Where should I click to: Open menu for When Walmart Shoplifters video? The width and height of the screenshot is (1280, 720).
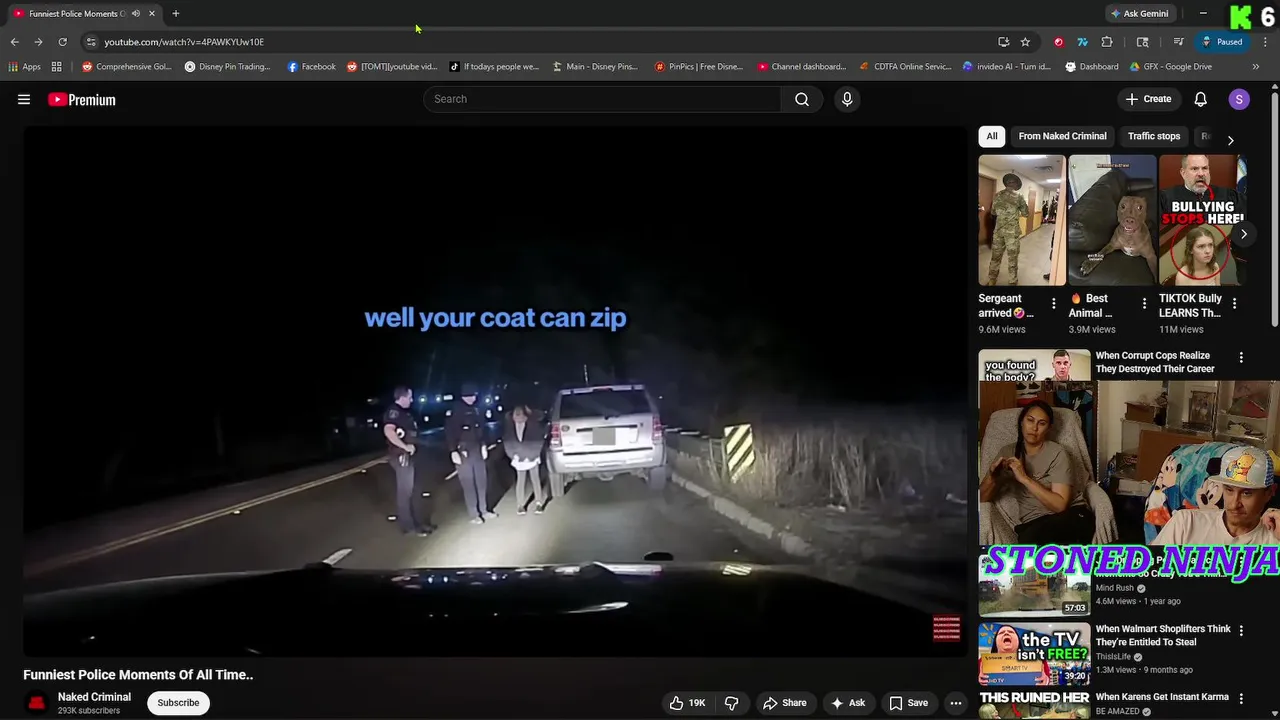tap(1241, 631)
